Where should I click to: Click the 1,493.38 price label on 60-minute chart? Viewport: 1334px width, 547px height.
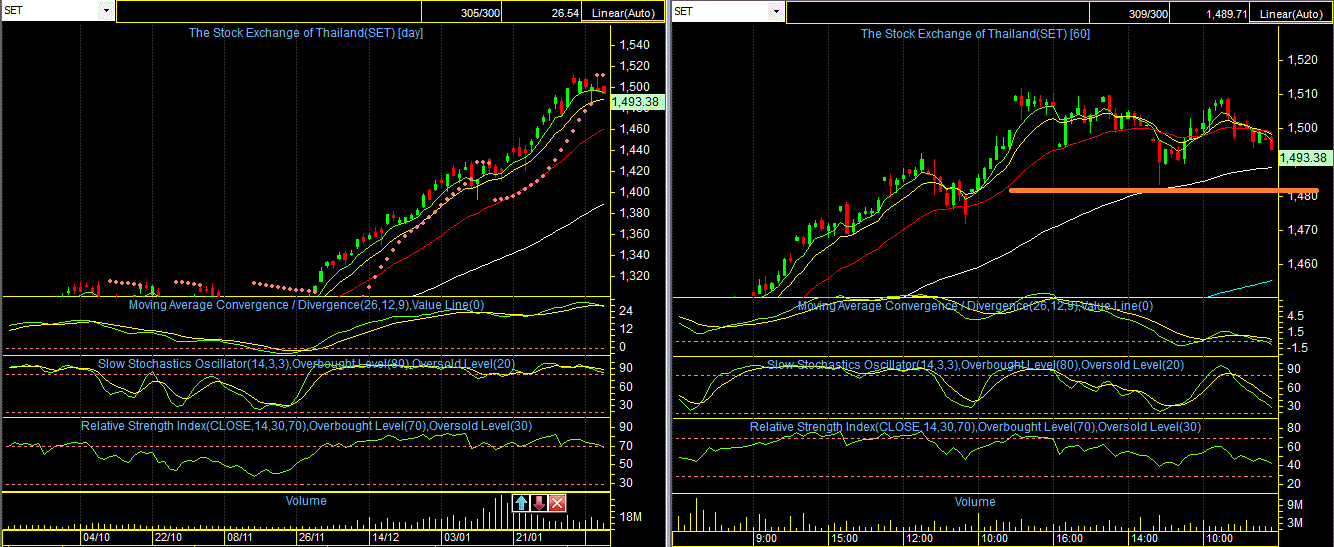pos(1303,158)
